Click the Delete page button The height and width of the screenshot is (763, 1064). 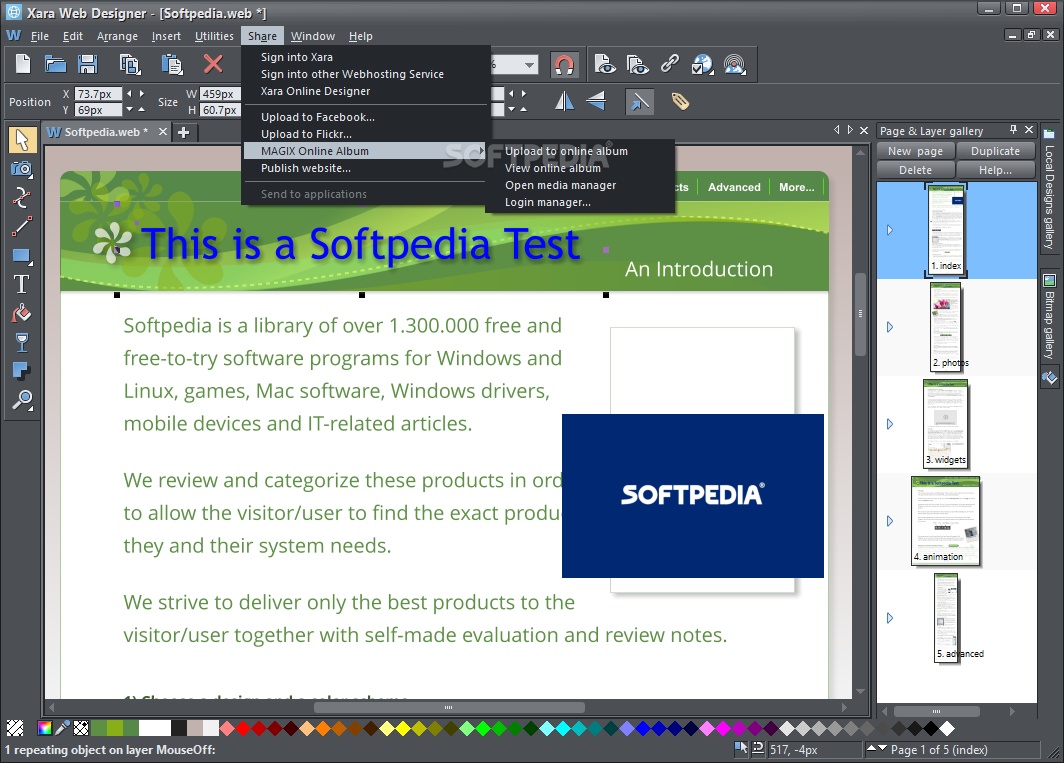pyautogui.click(x=915, y=170)
